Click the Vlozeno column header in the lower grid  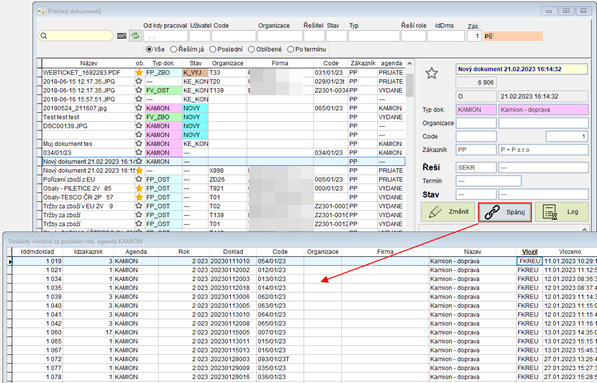570,252
